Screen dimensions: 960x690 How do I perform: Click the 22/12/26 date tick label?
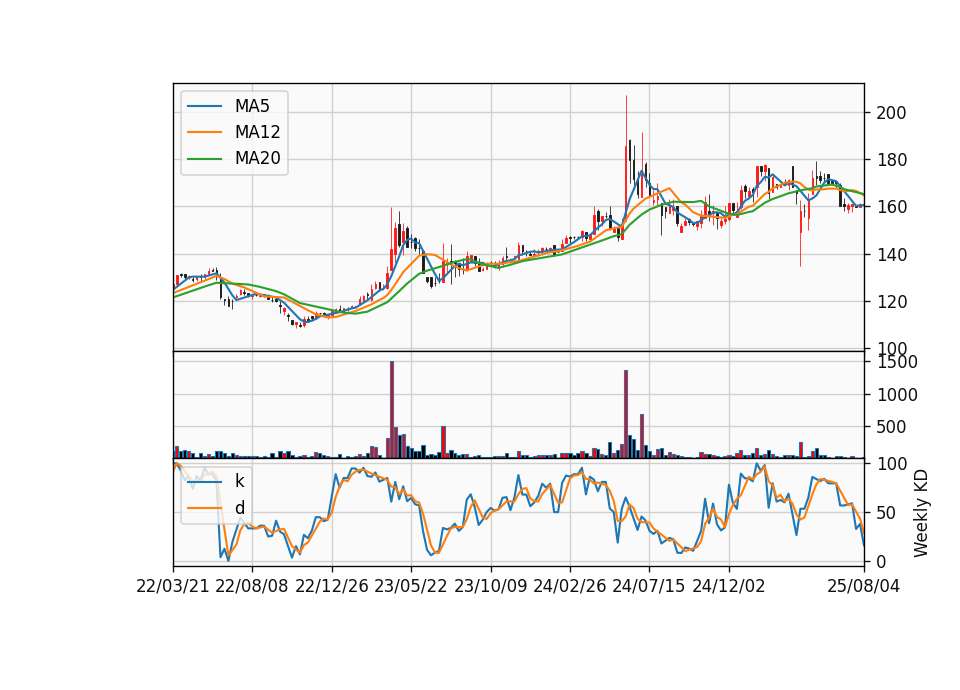pyautogui.click(x=332, y=587)
